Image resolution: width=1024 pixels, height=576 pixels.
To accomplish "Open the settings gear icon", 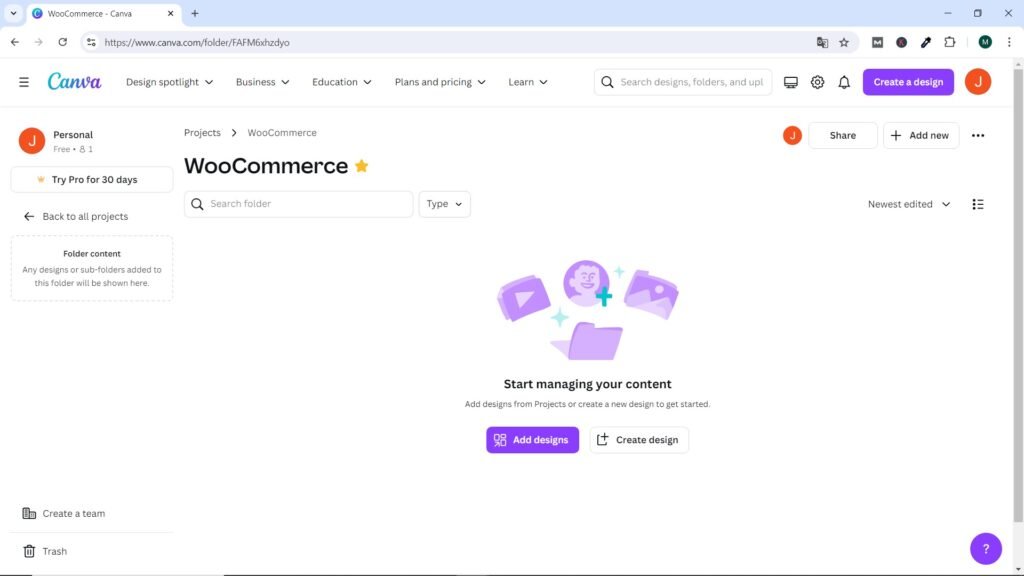I will point(817,82).
